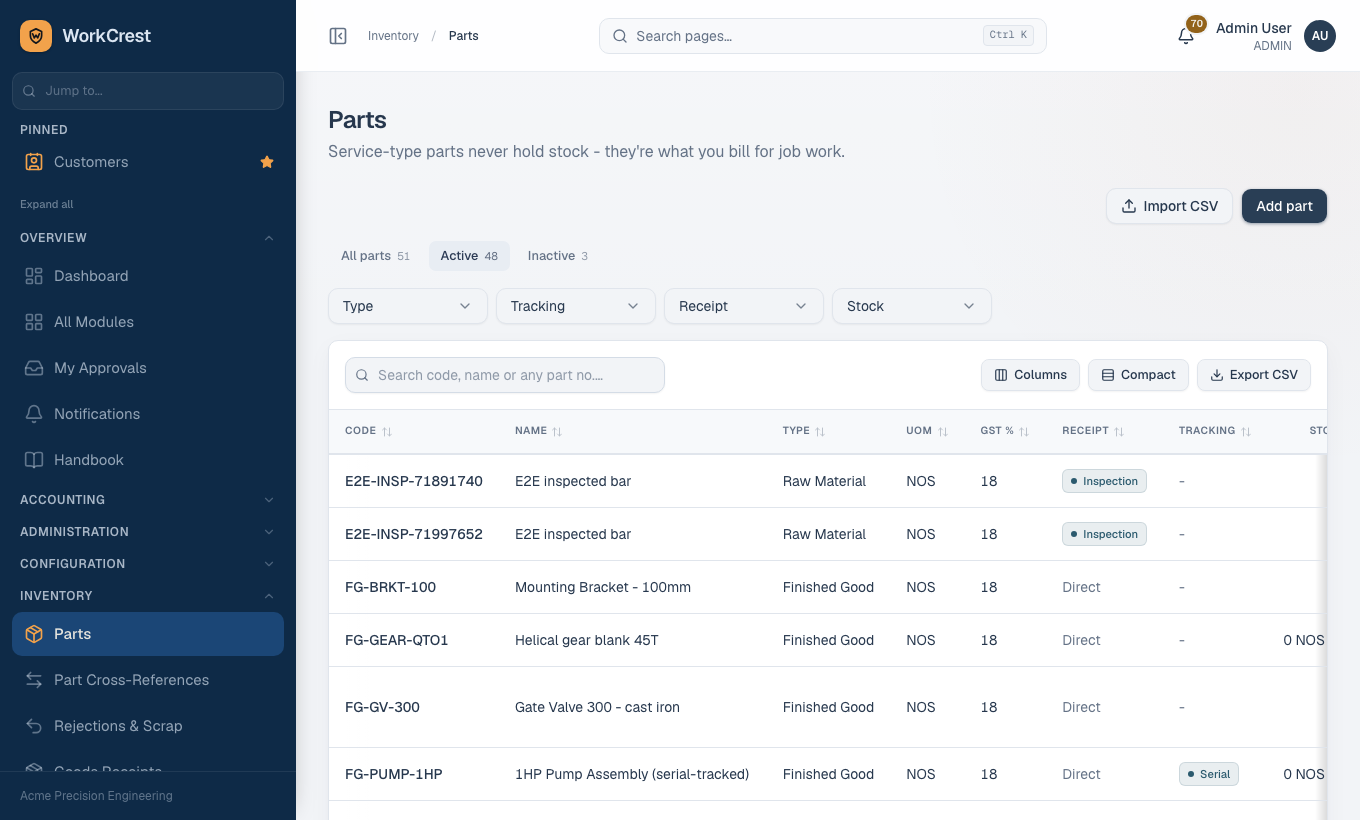Click the Export CSV button
The height and width of the screenshot is (820, 1360).
1254,375
